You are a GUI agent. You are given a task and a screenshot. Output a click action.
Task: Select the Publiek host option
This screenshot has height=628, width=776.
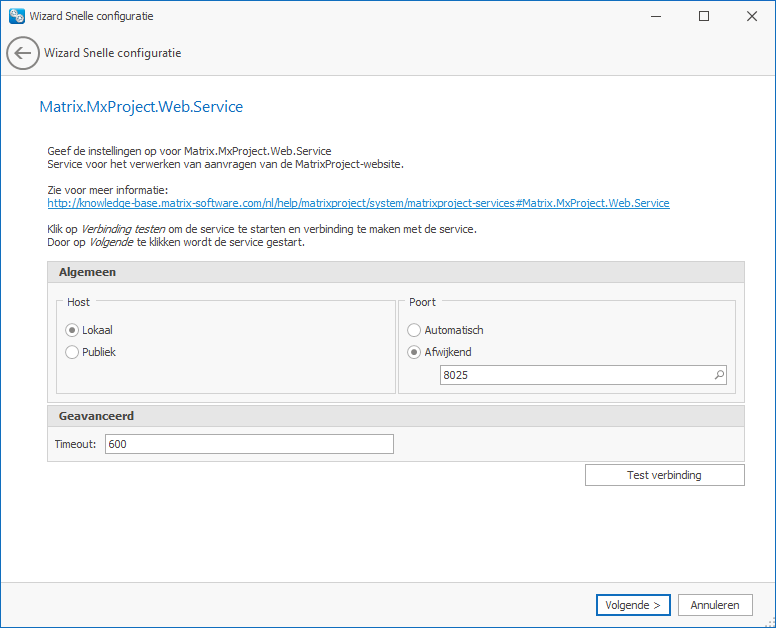[x=72, y=352]
